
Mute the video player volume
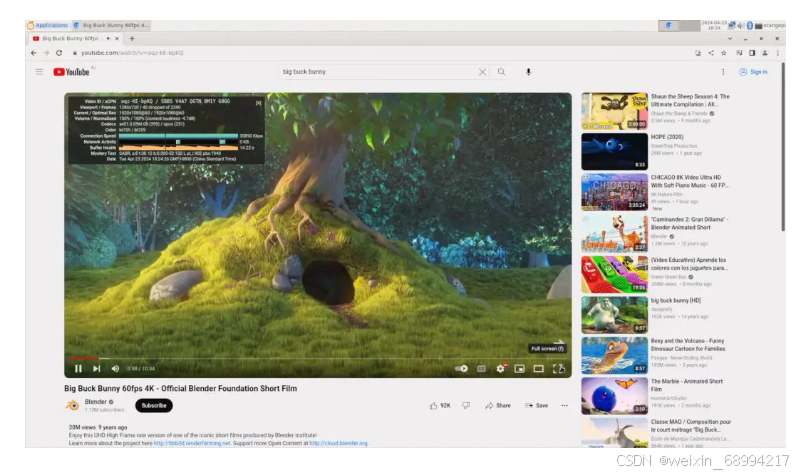pos(115,369)
